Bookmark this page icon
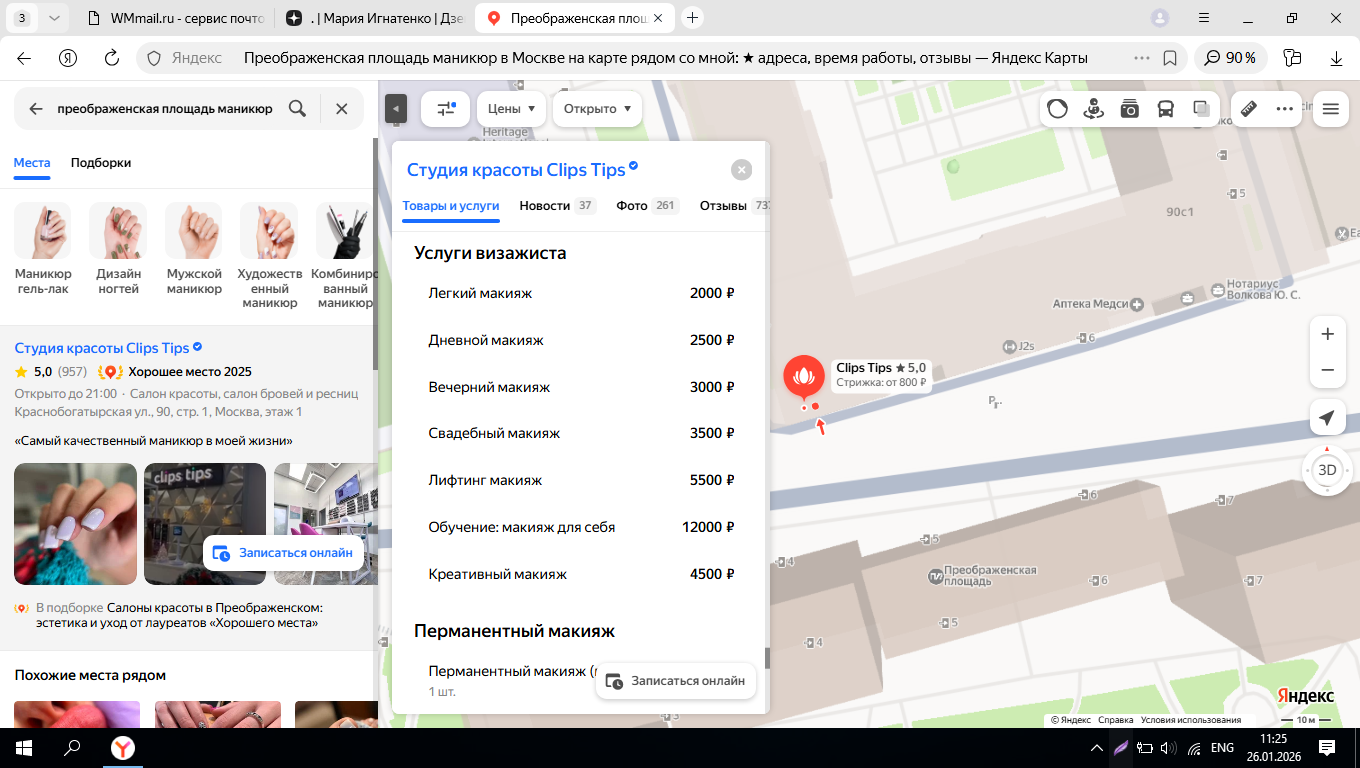Viewport: 1360px width, 768px height. [1170, 58]
